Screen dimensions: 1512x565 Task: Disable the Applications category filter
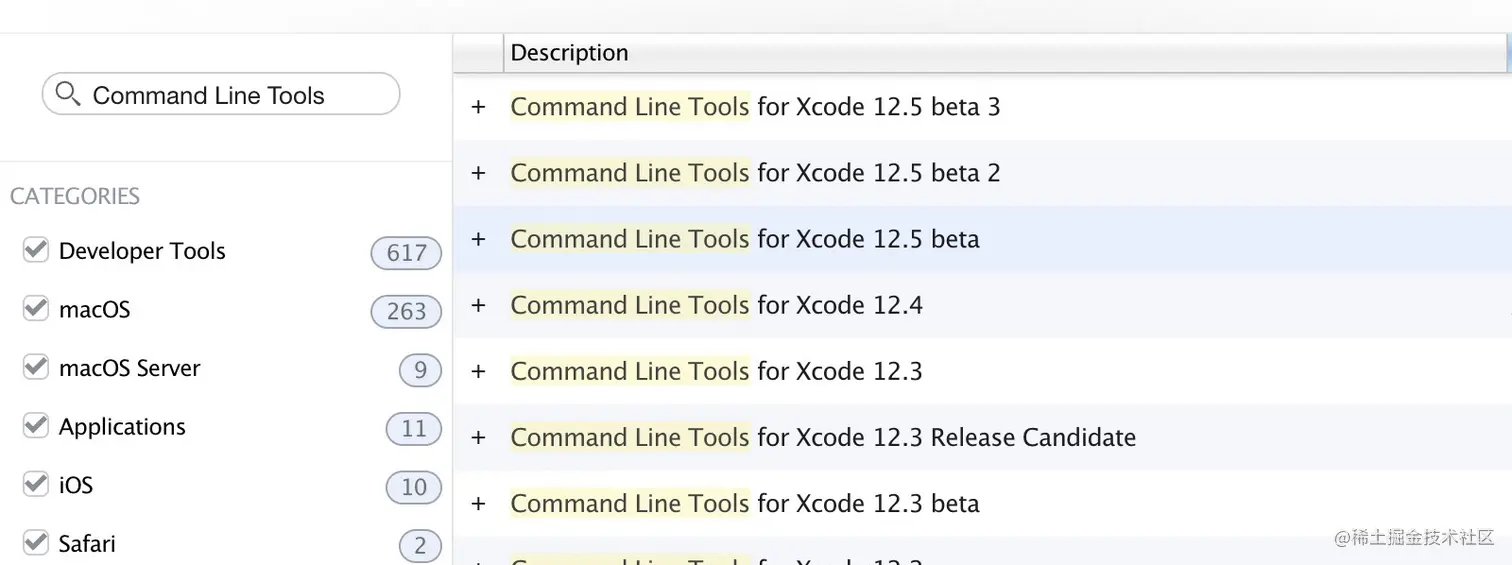(36, 426)
